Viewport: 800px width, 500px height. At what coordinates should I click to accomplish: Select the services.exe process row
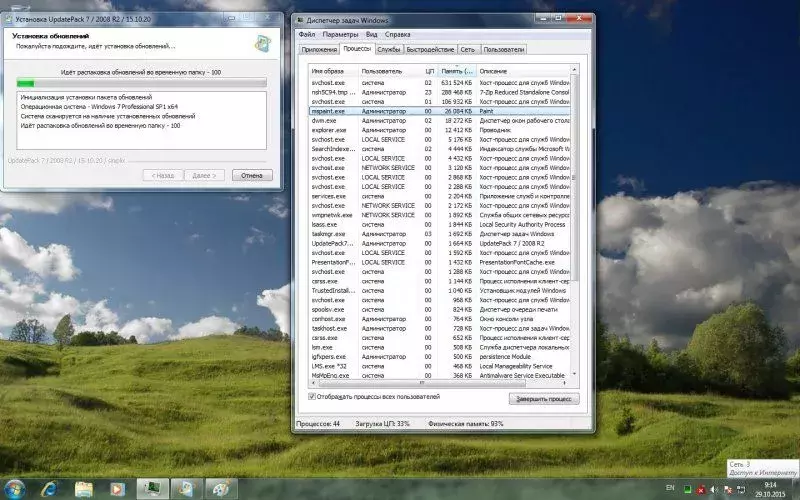click(x=440, y=196)
